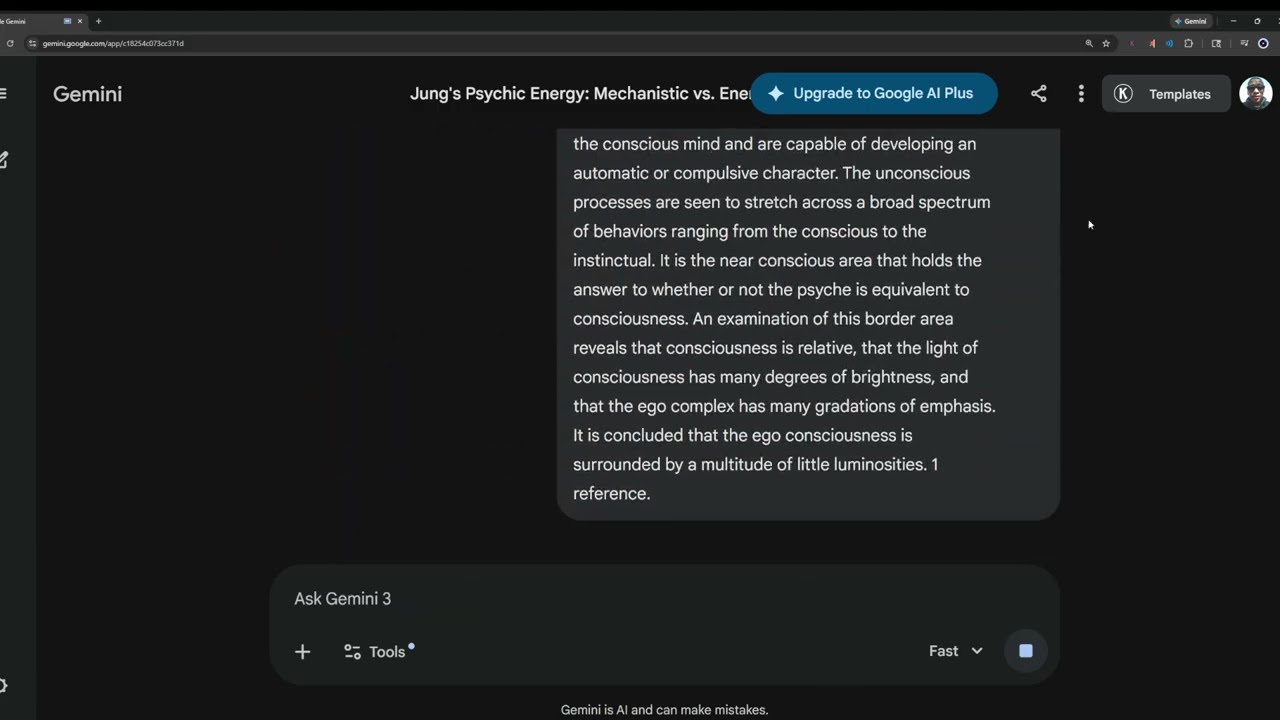Open settings gear in the sidebar
The height and width of the screenshot is (720, 1280).
click(x=3, y=686)
